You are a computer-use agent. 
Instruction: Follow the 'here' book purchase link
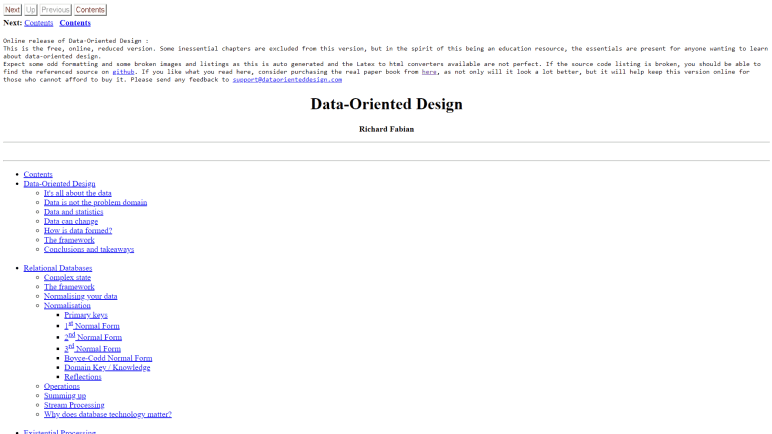[x=429, y=72]
